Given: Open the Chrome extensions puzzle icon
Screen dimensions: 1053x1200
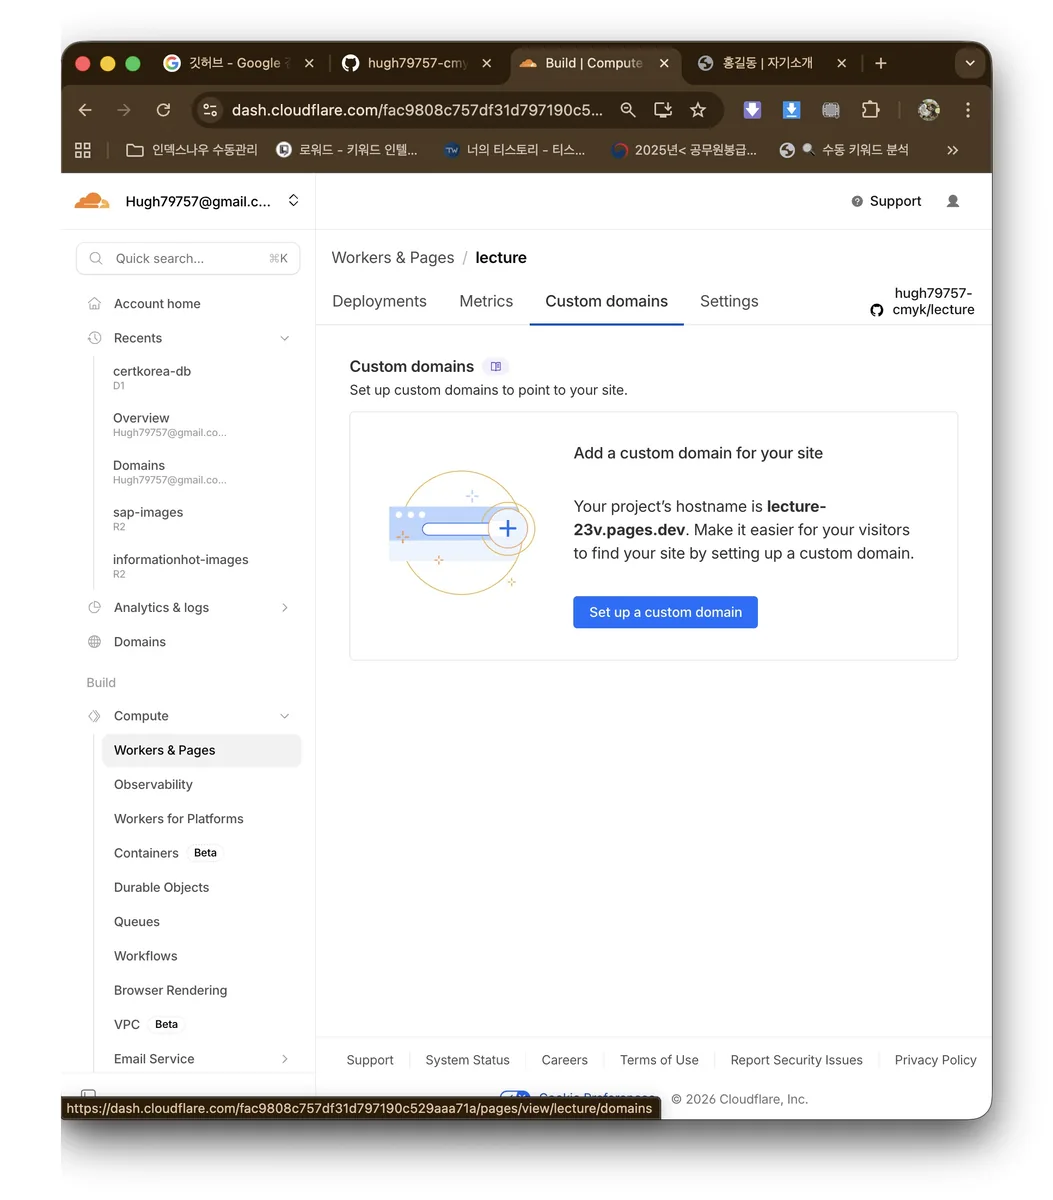Looking at the screenshot, I should (x=870, y=110).
